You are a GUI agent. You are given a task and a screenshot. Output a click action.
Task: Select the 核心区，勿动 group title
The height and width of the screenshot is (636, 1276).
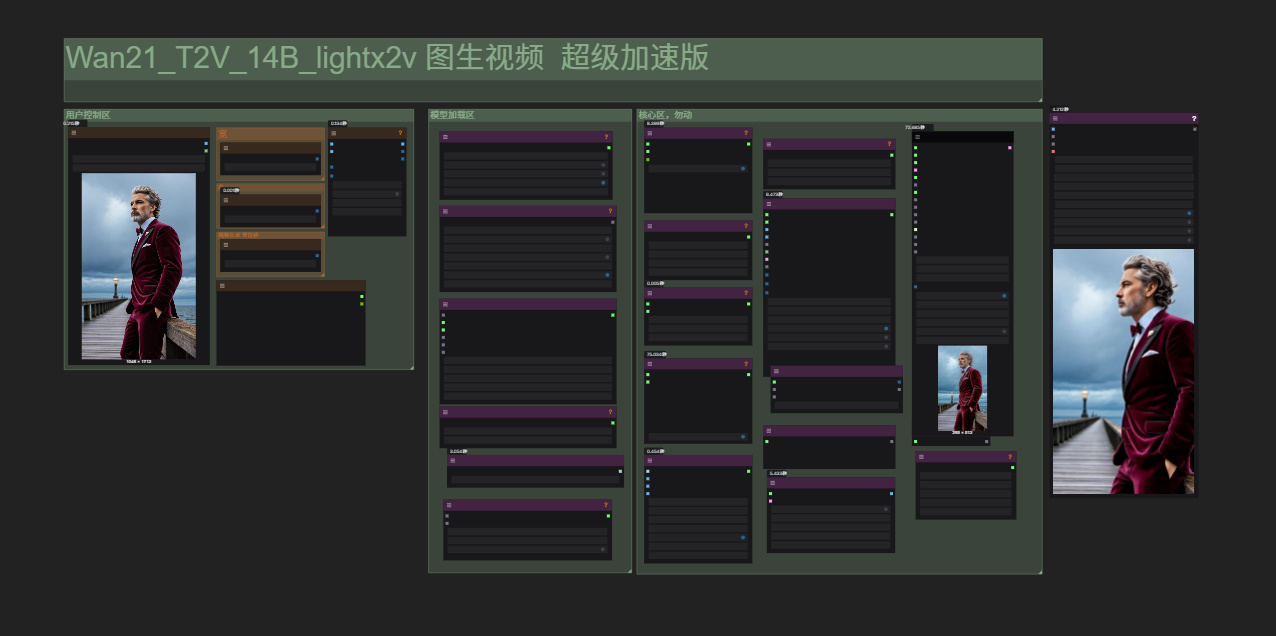(x=665, y=115)
